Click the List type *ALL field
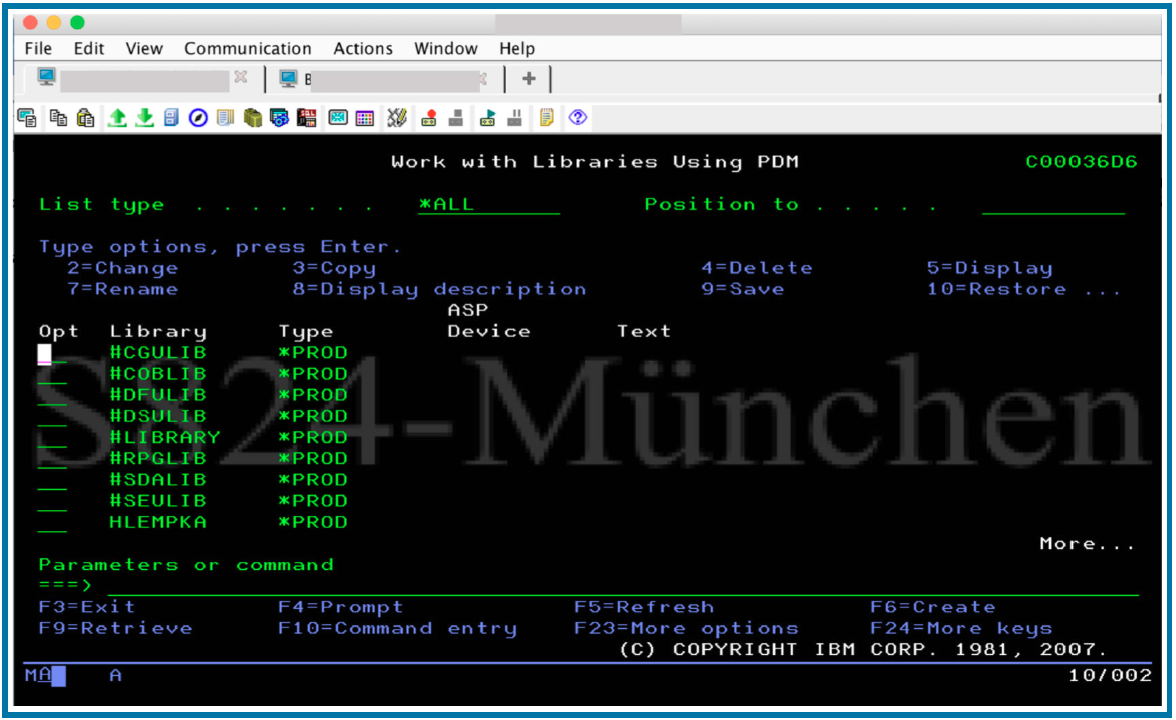1176x720 pixels. (488, 205)
